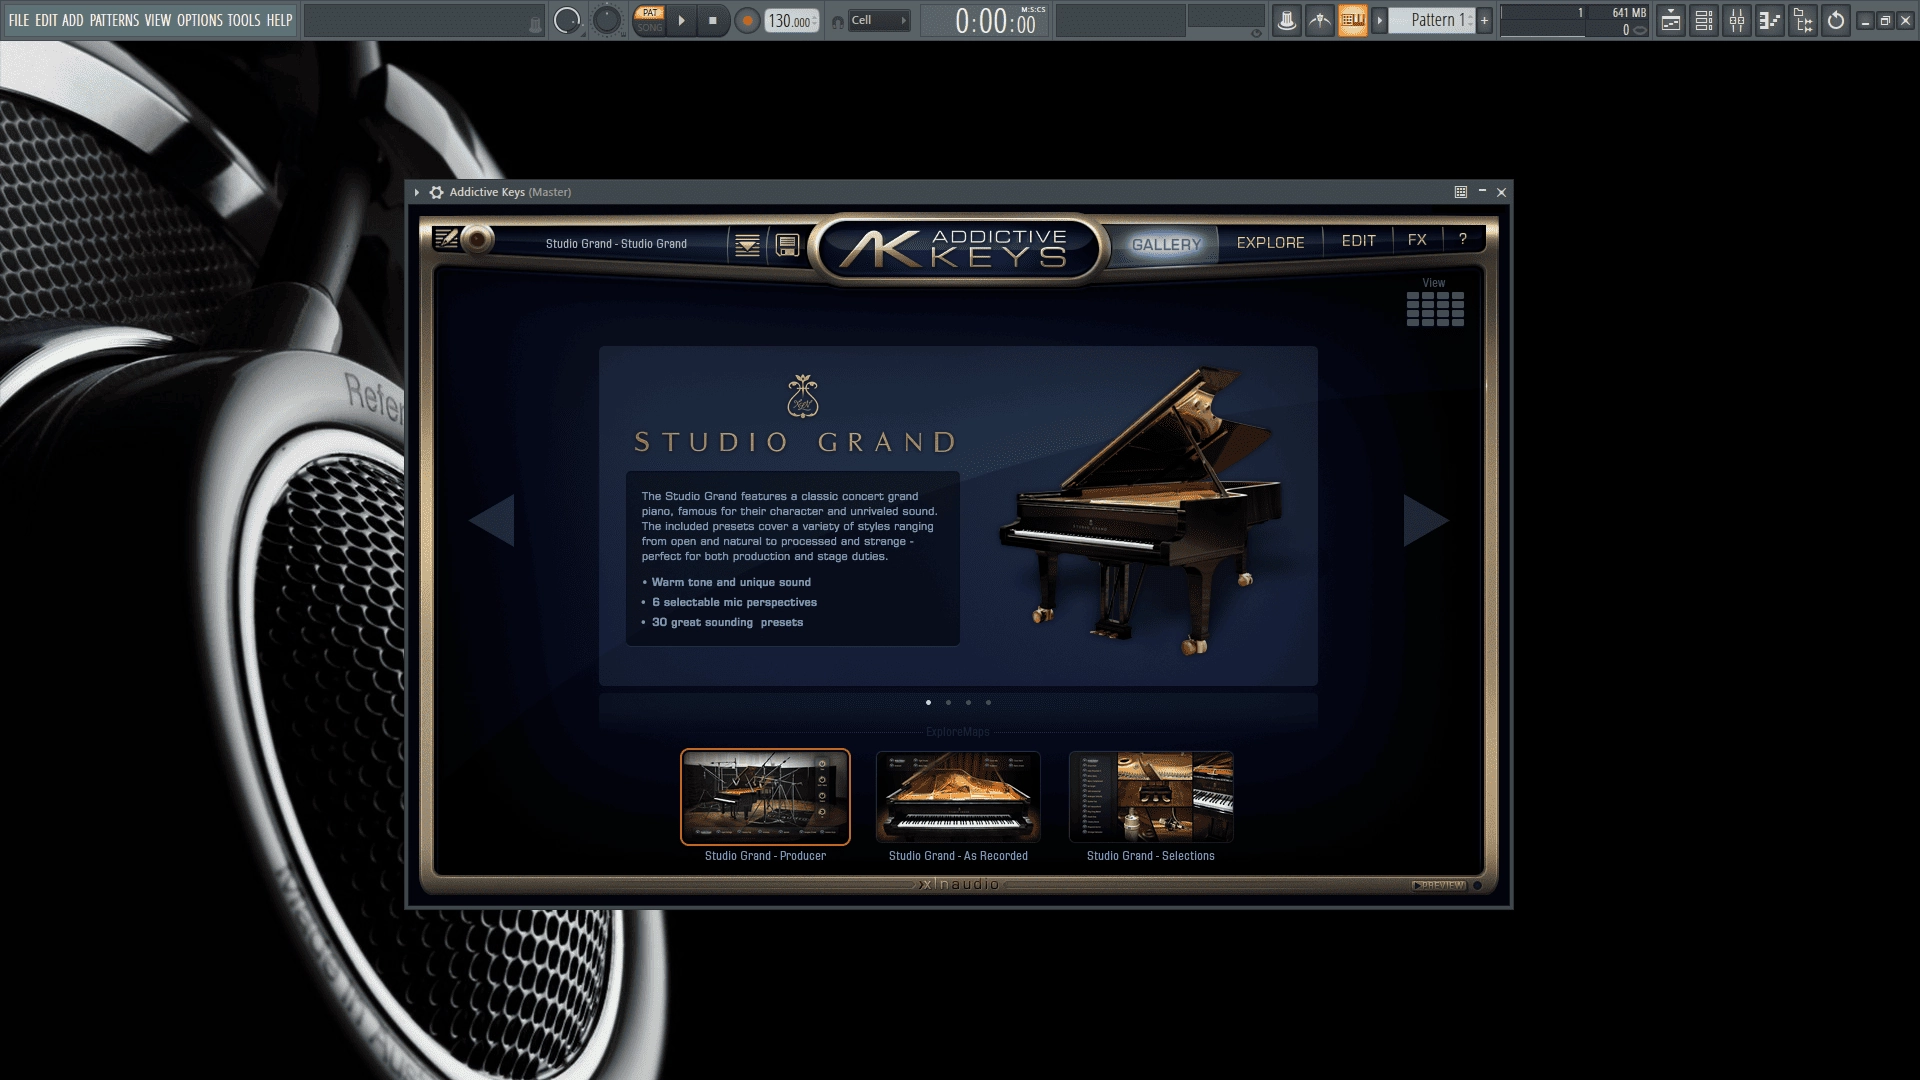The image size is (1920, 1080).
Task: Click the CPU and memory meter panel
Action: [1575, 20]
